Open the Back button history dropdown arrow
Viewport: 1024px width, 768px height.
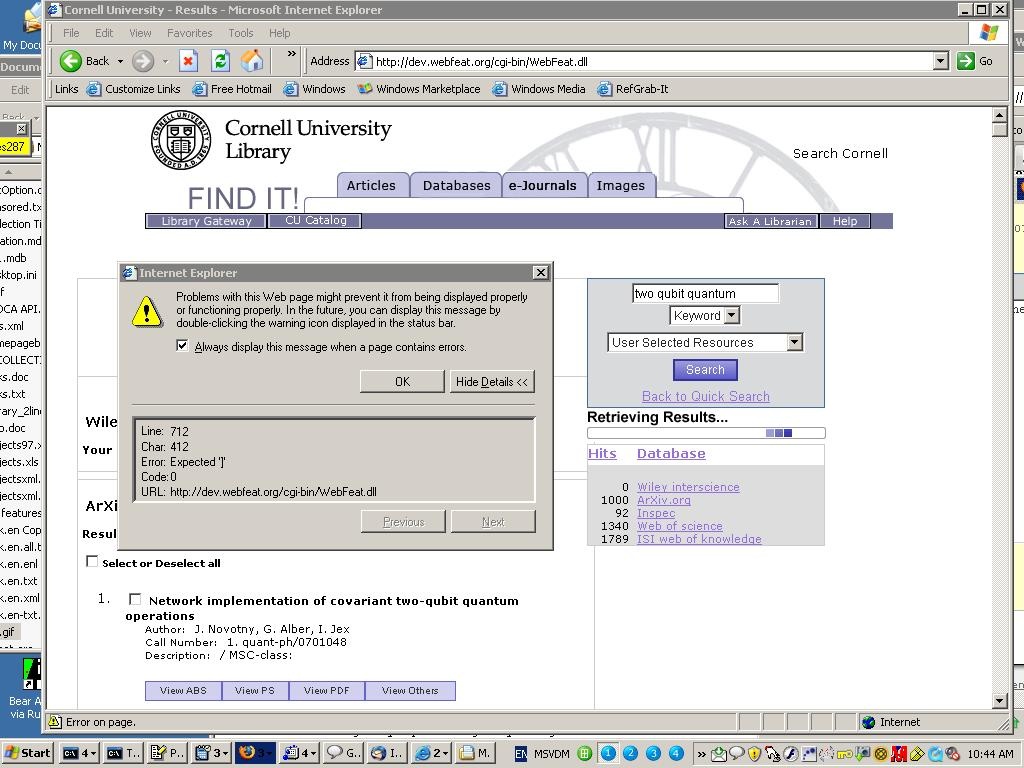120,61
